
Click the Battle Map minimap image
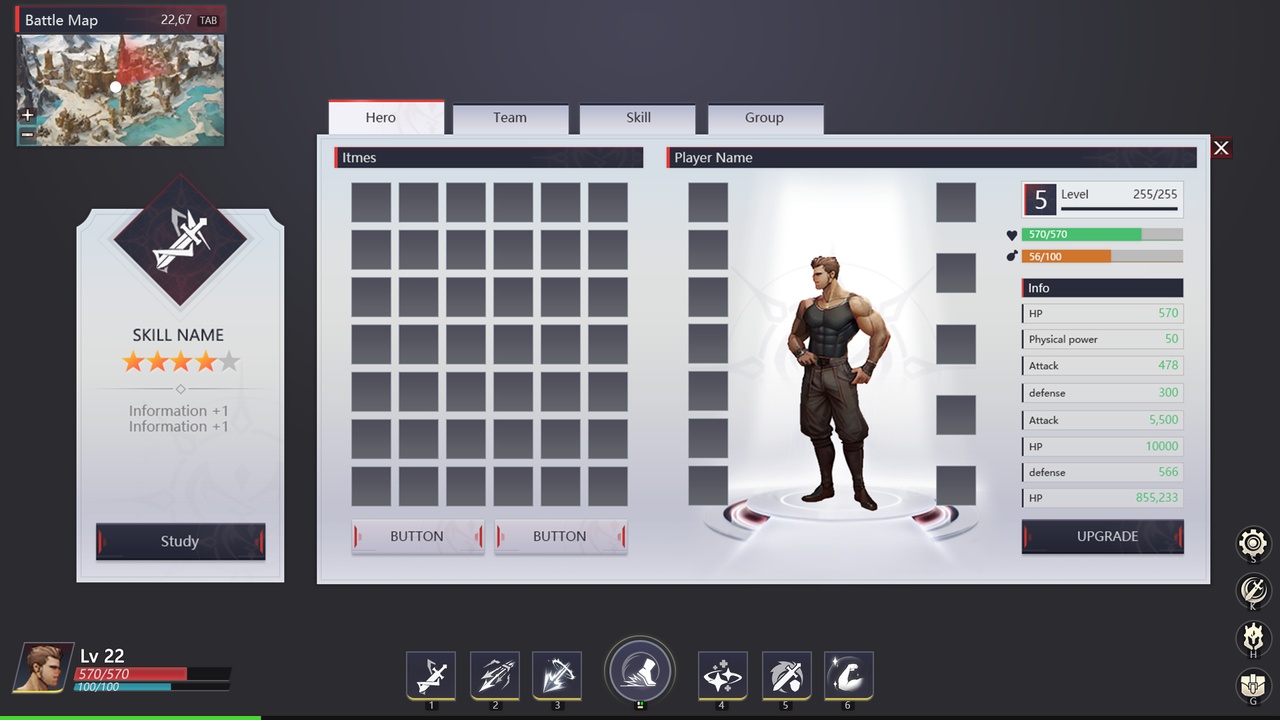pyautogui.click(x=120, y=90)
